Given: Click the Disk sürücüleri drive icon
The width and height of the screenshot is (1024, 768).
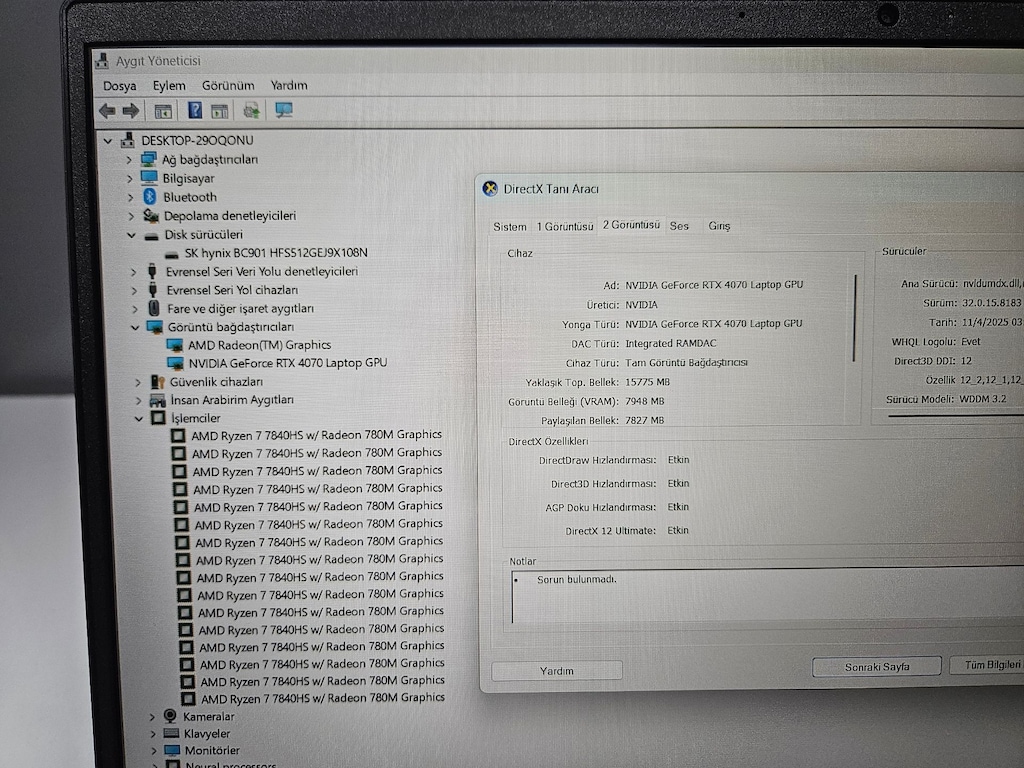Looking at the screenshot, I should tap(152, 235).
